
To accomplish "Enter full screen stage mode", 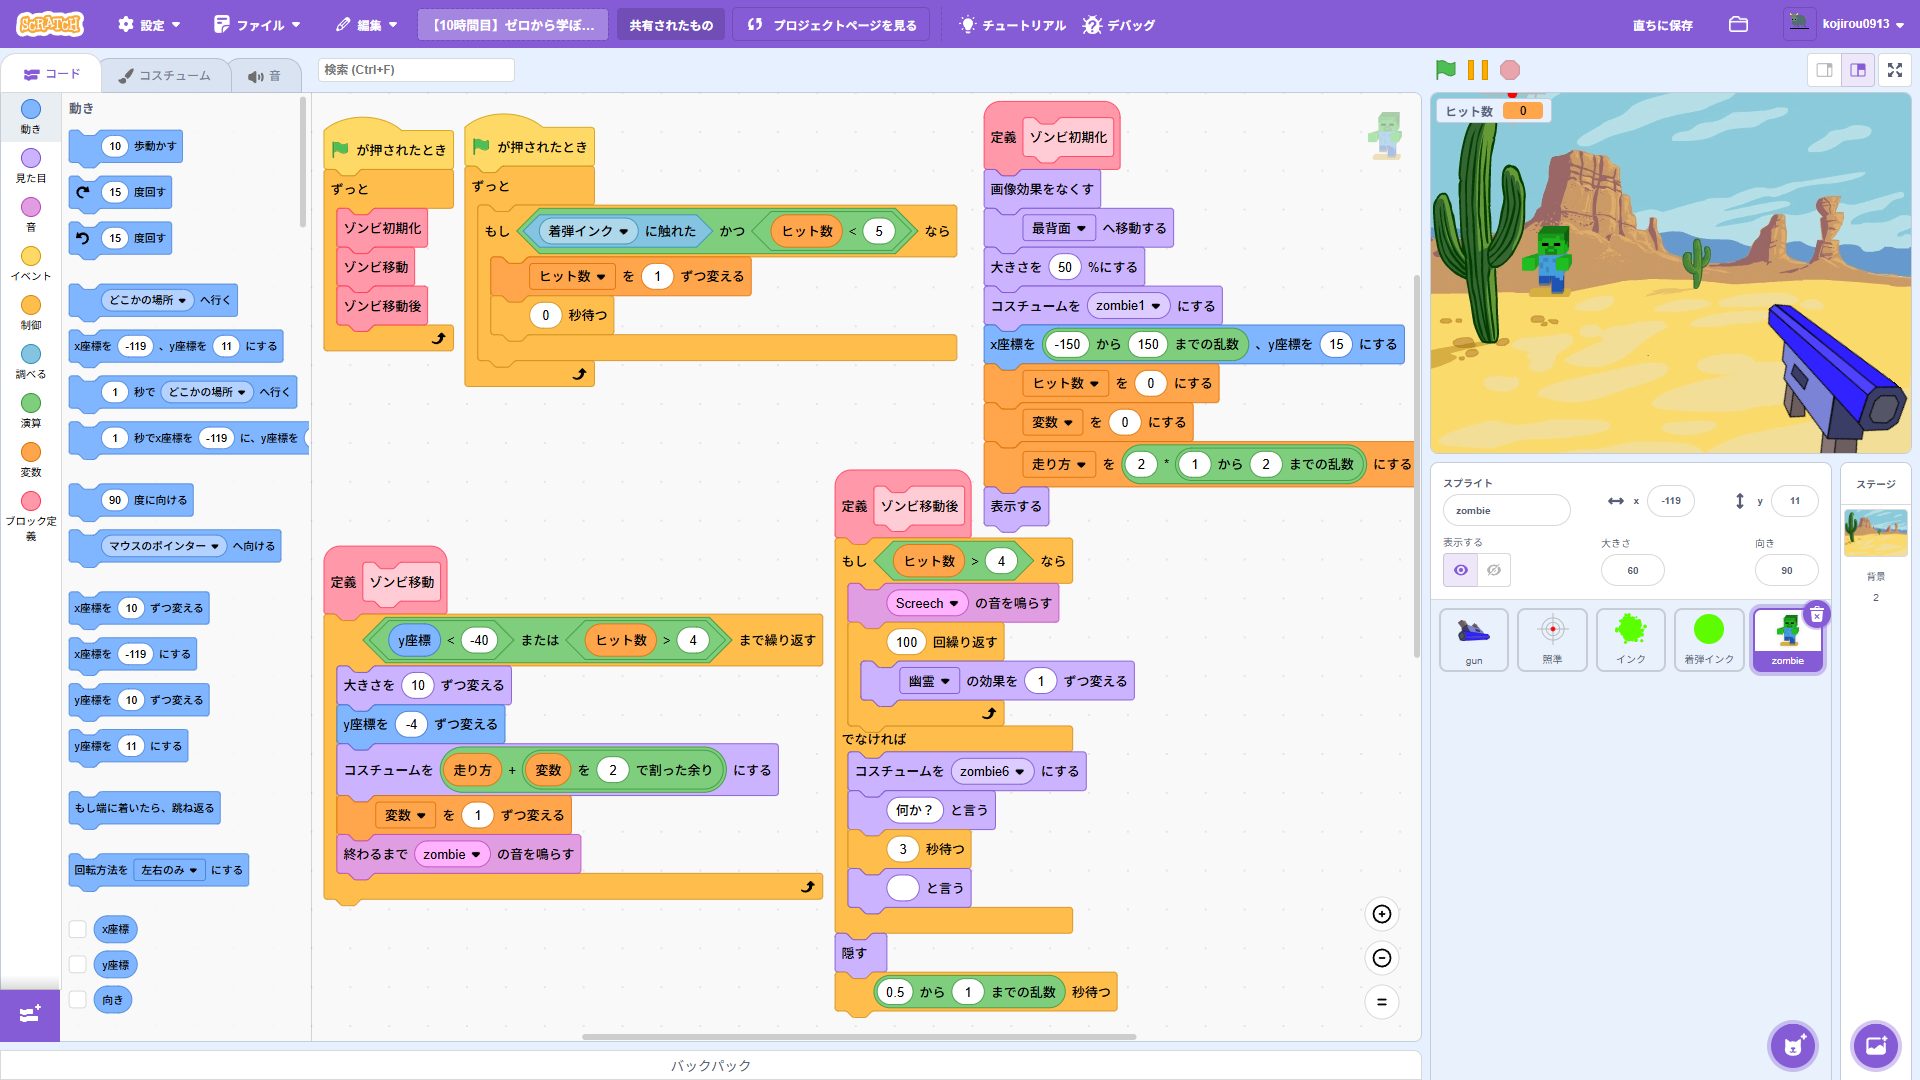I will pyautogui.click(x=1894, y=70).
